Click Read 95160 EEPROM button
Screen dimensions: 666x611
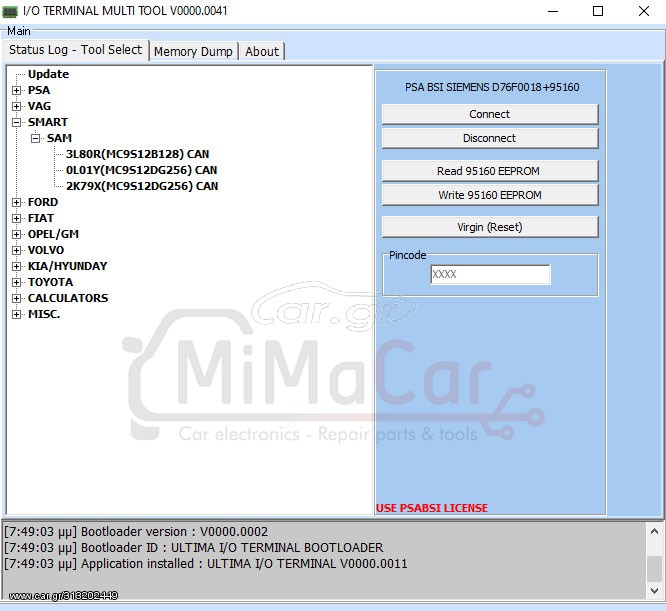coord(490,171)
